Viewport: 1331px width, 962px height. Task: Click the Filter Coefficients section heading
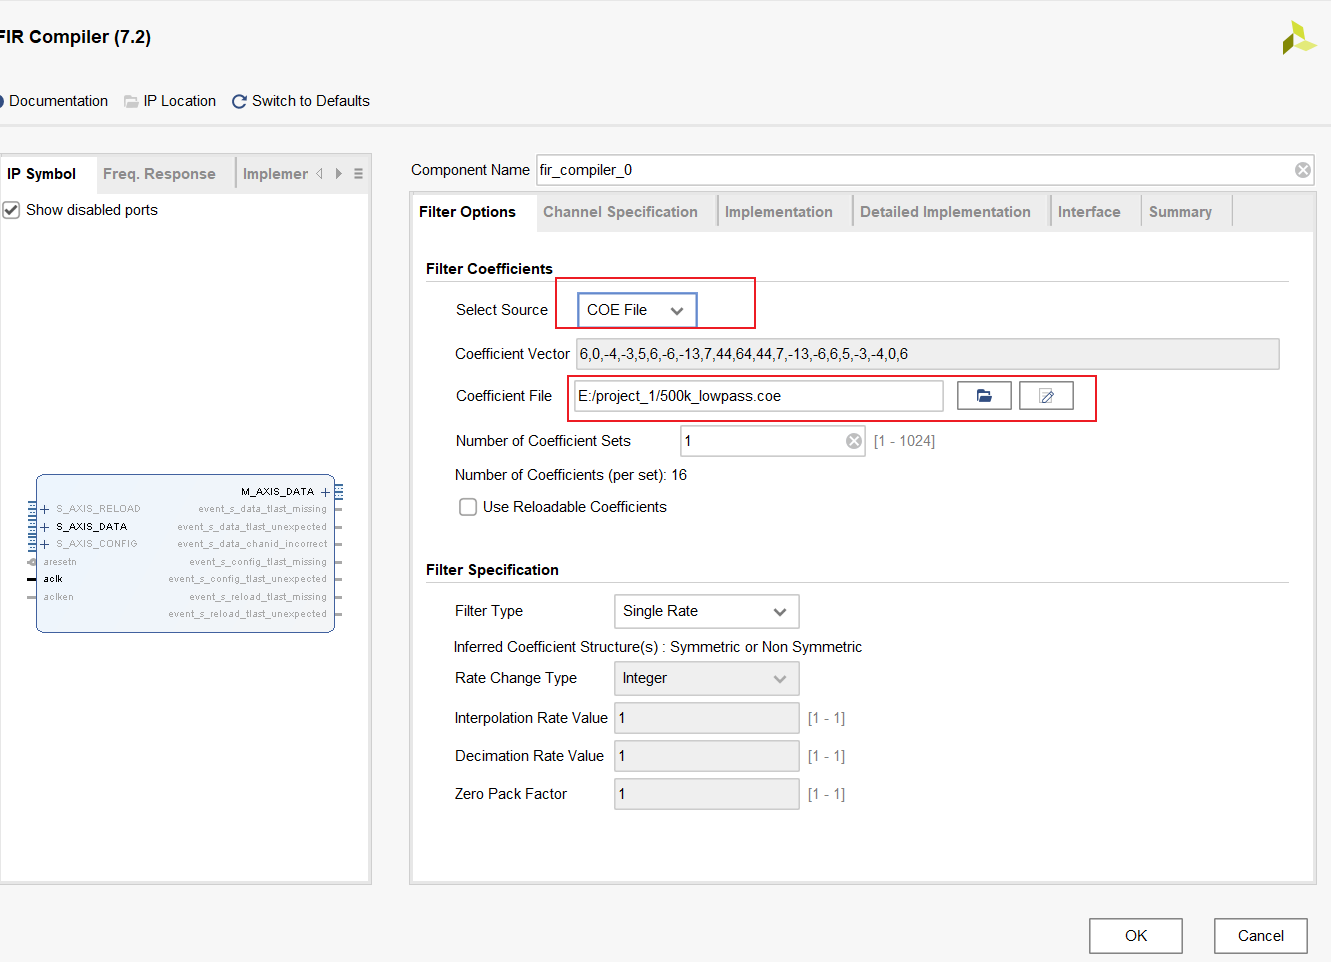(489, 269)
